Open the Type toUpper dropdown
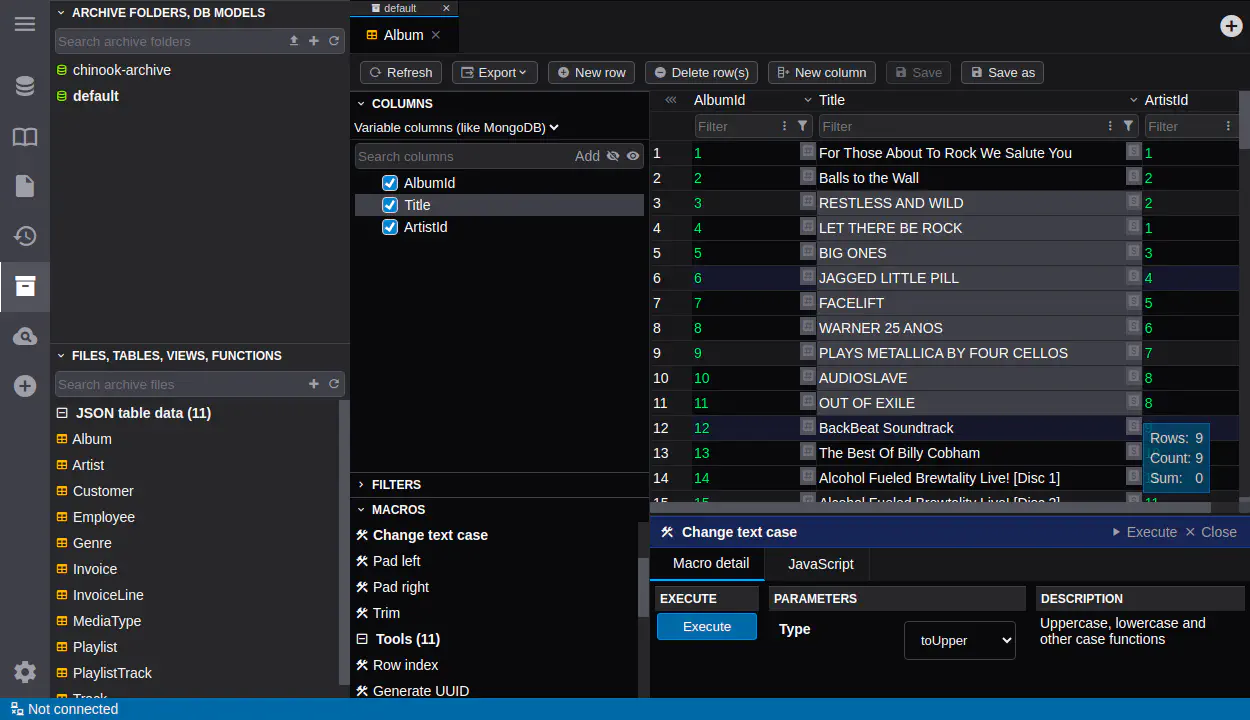The image size is (1250, 720). pyautogui.click(x=959, y=640)
